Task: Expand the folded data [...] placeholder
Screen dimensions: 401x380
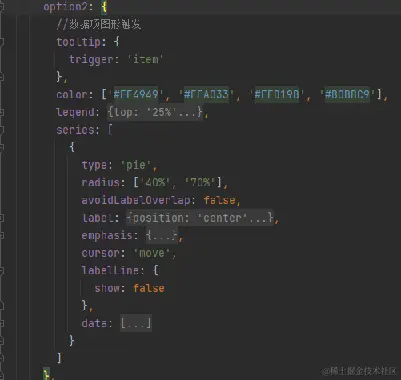Action: click(x=136, y=323)
